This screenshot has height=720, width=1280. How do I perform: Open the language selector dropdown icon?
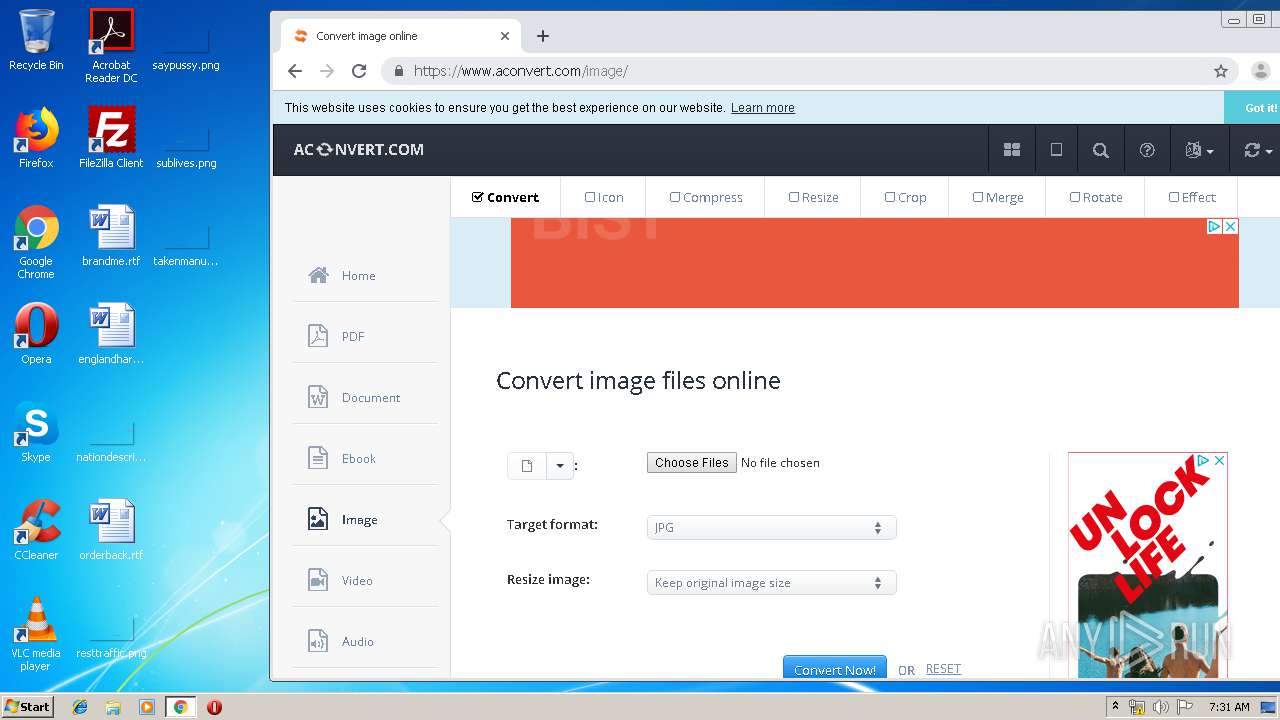[x=1199, y=150]
